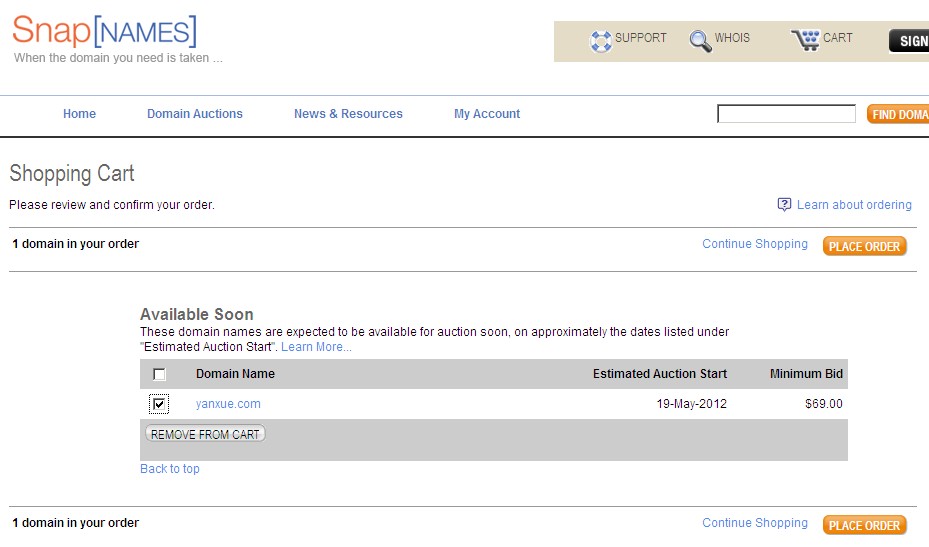Click the Support lifebuoy icon
Viewport: 929px width, 547px height.
(x=600, y=41)
